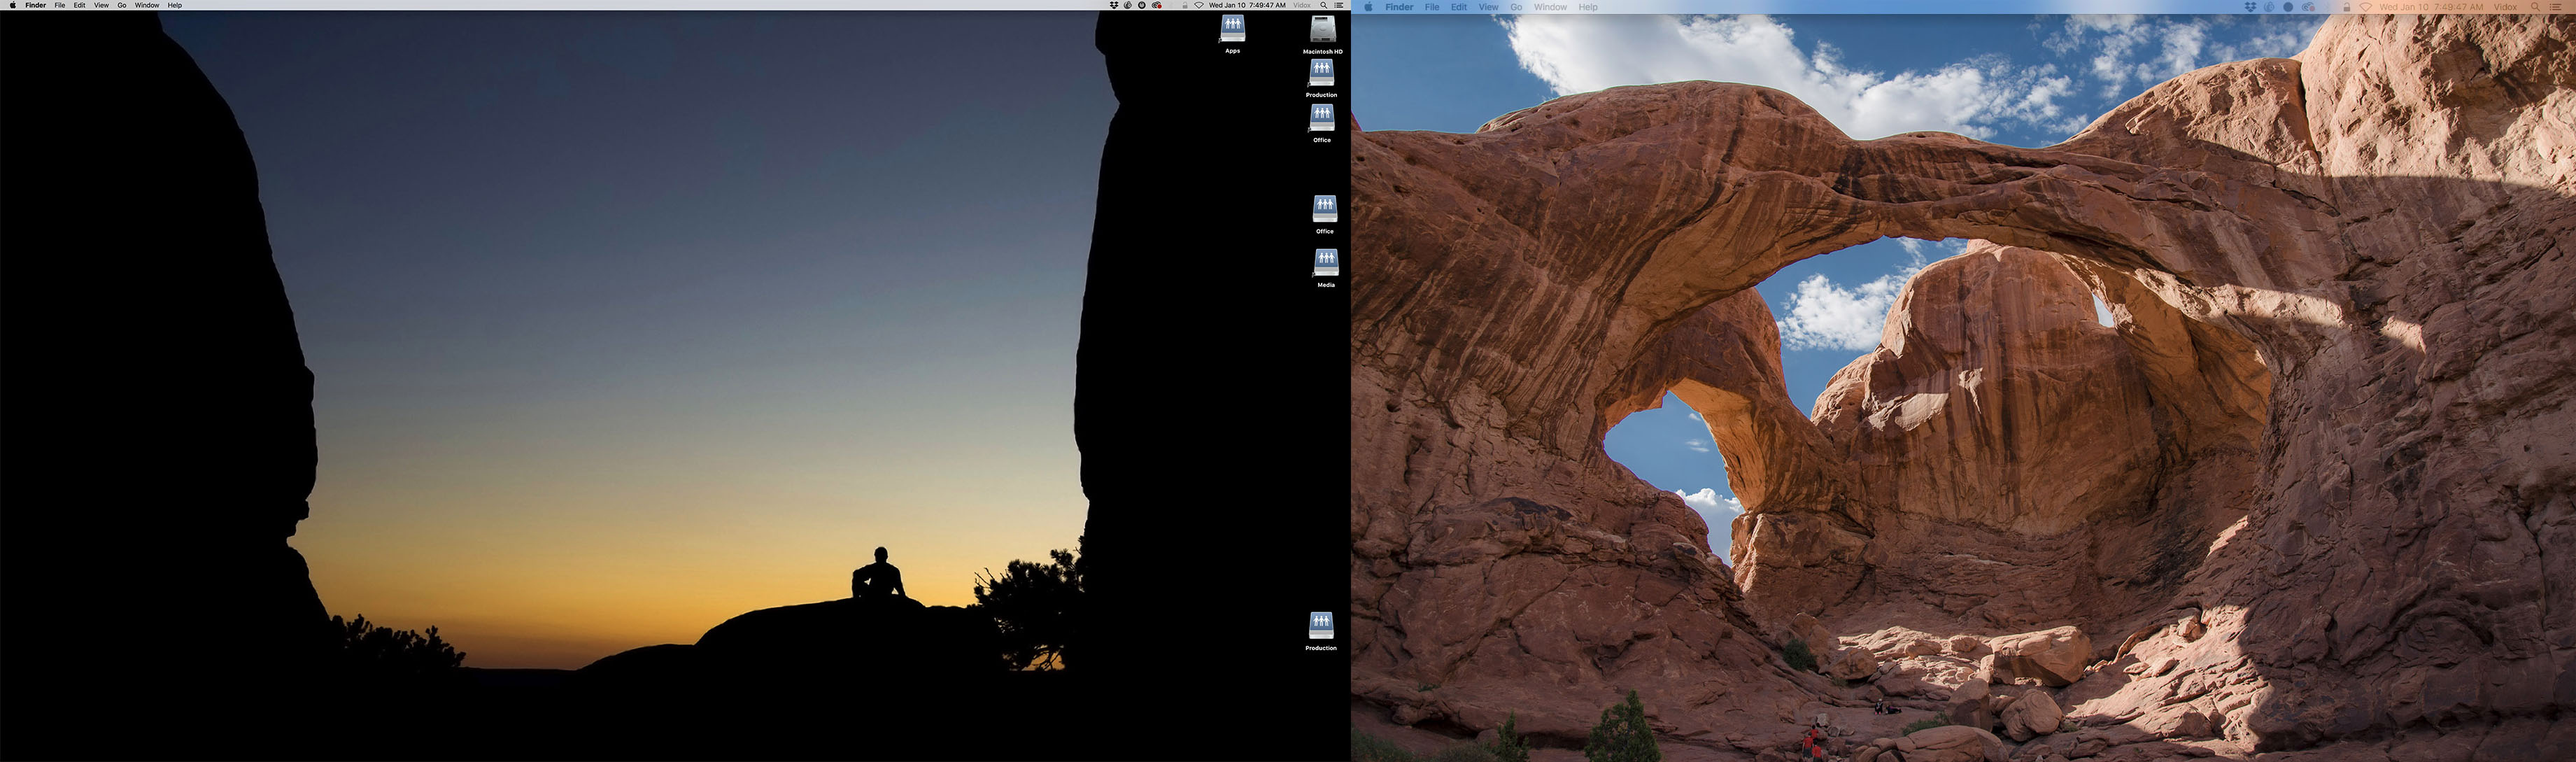Open the File menu on the left display

[60, 5]
